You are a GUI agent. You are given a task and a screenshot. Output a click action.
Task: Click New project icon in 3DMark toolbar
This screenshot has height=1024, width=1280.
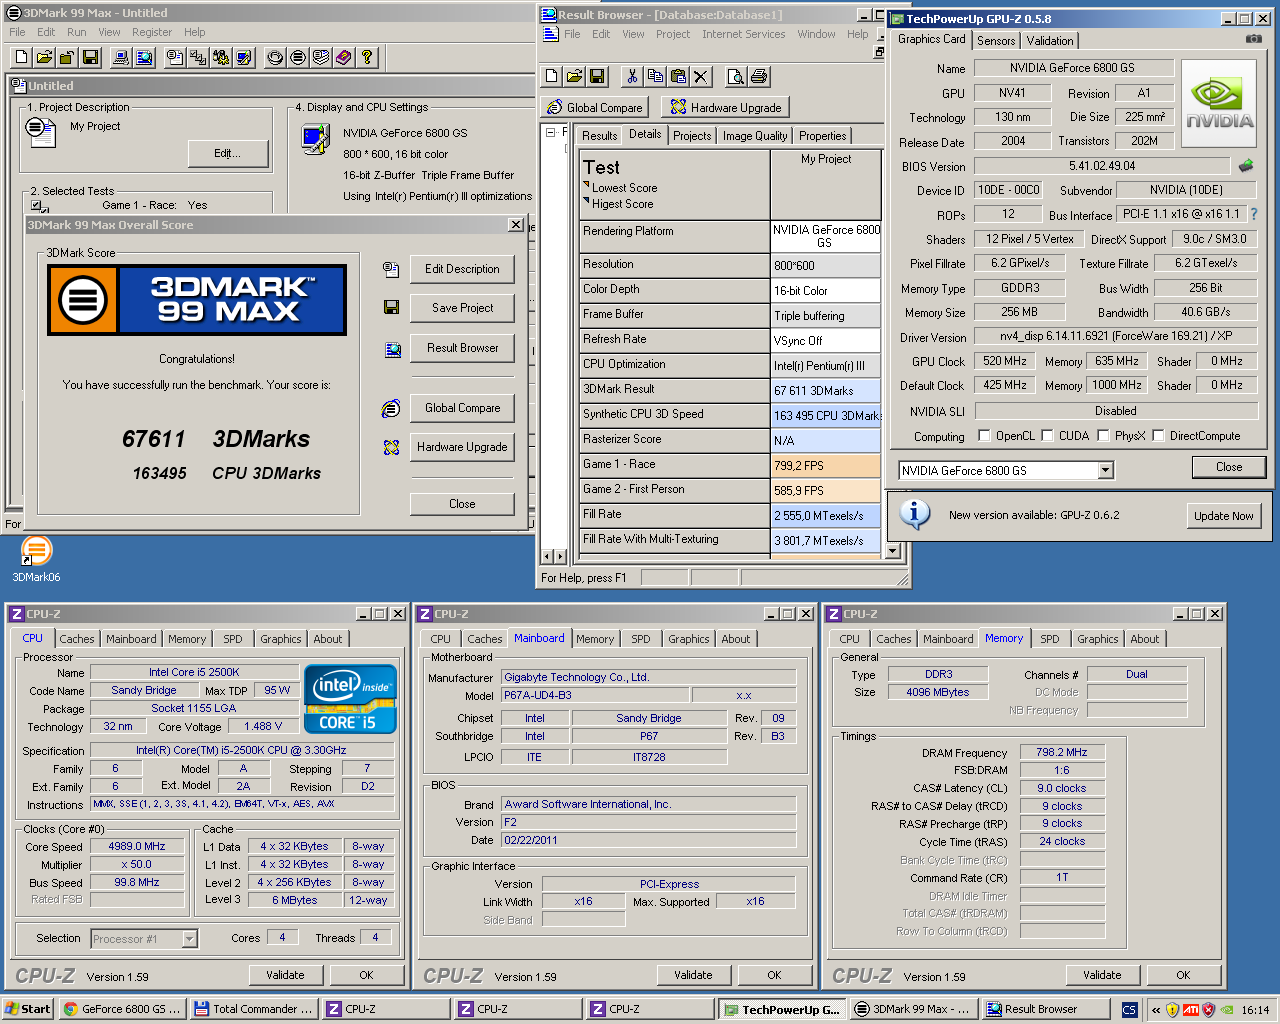point(22,58)
